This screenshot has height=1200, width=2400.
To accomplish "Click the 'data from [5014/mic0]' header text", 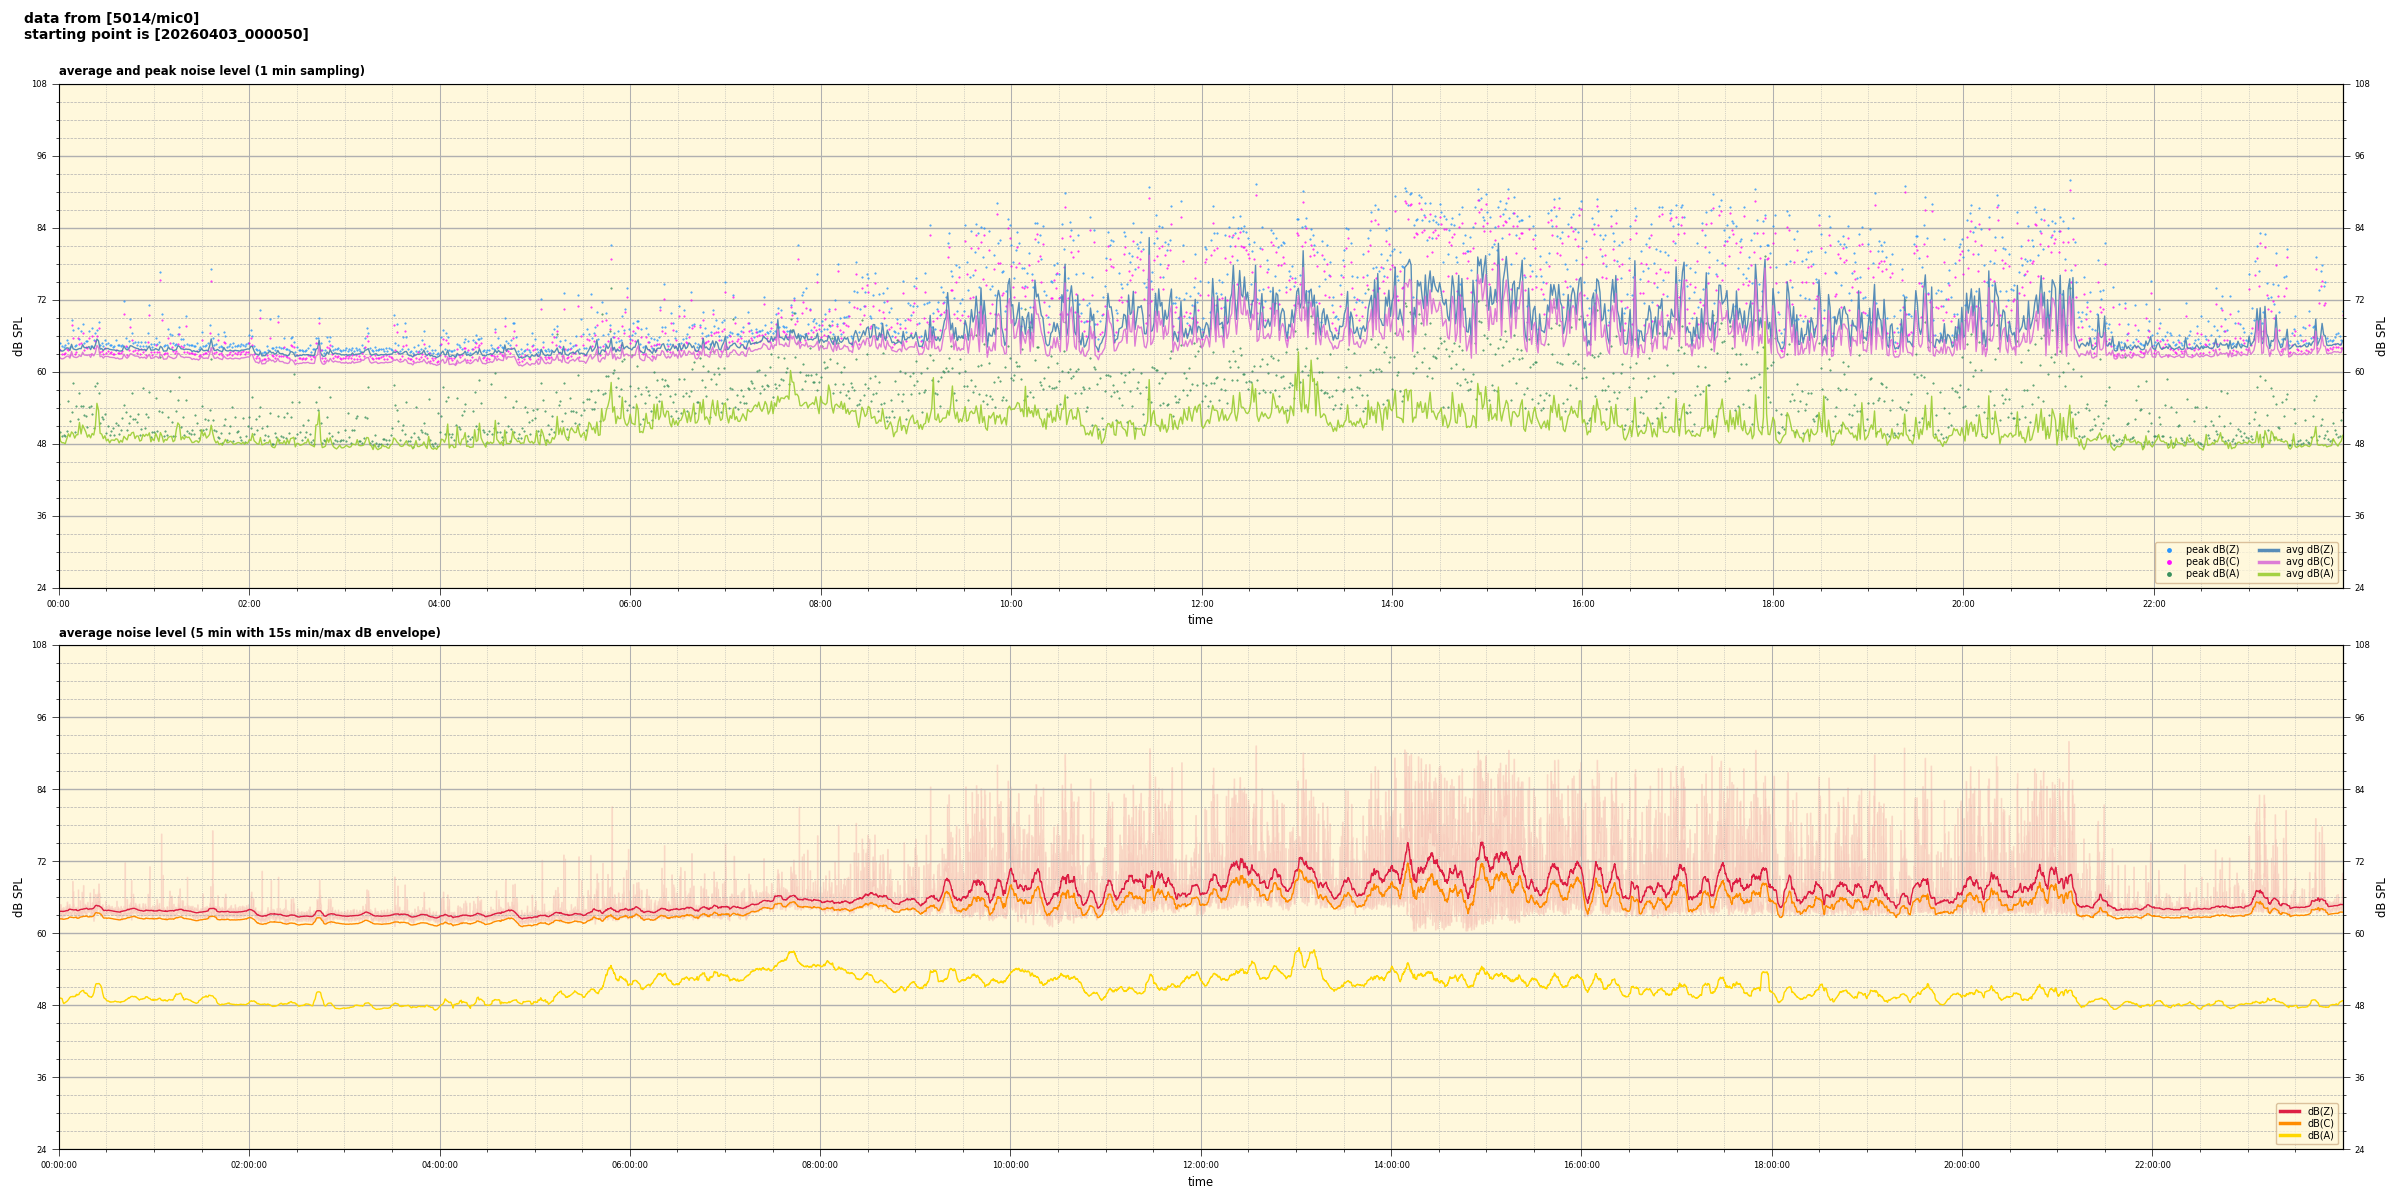I will 111,18.
